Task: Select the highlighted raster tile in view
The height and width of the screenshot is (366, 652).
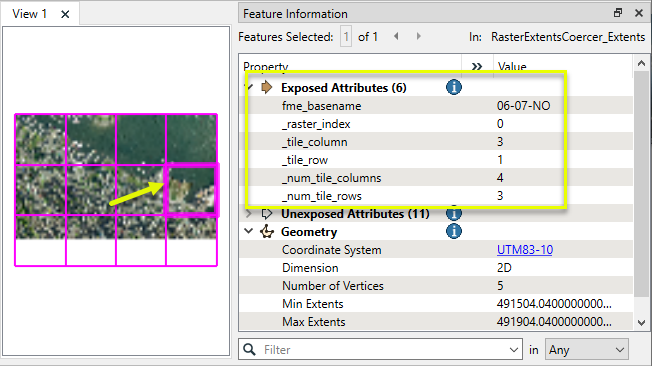Action: (192, 190)
